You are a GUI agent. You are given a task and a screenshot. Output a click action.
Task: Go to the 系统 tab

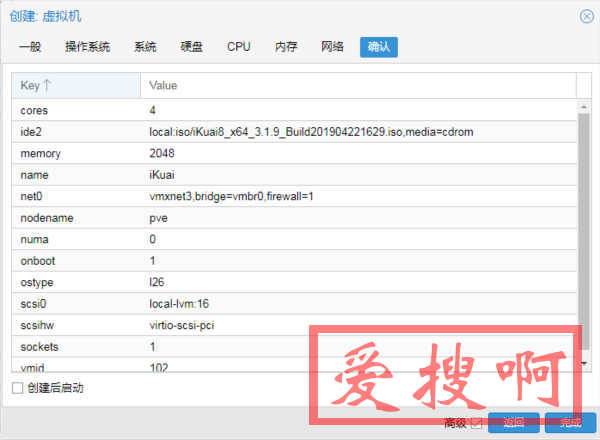point(145,47)
